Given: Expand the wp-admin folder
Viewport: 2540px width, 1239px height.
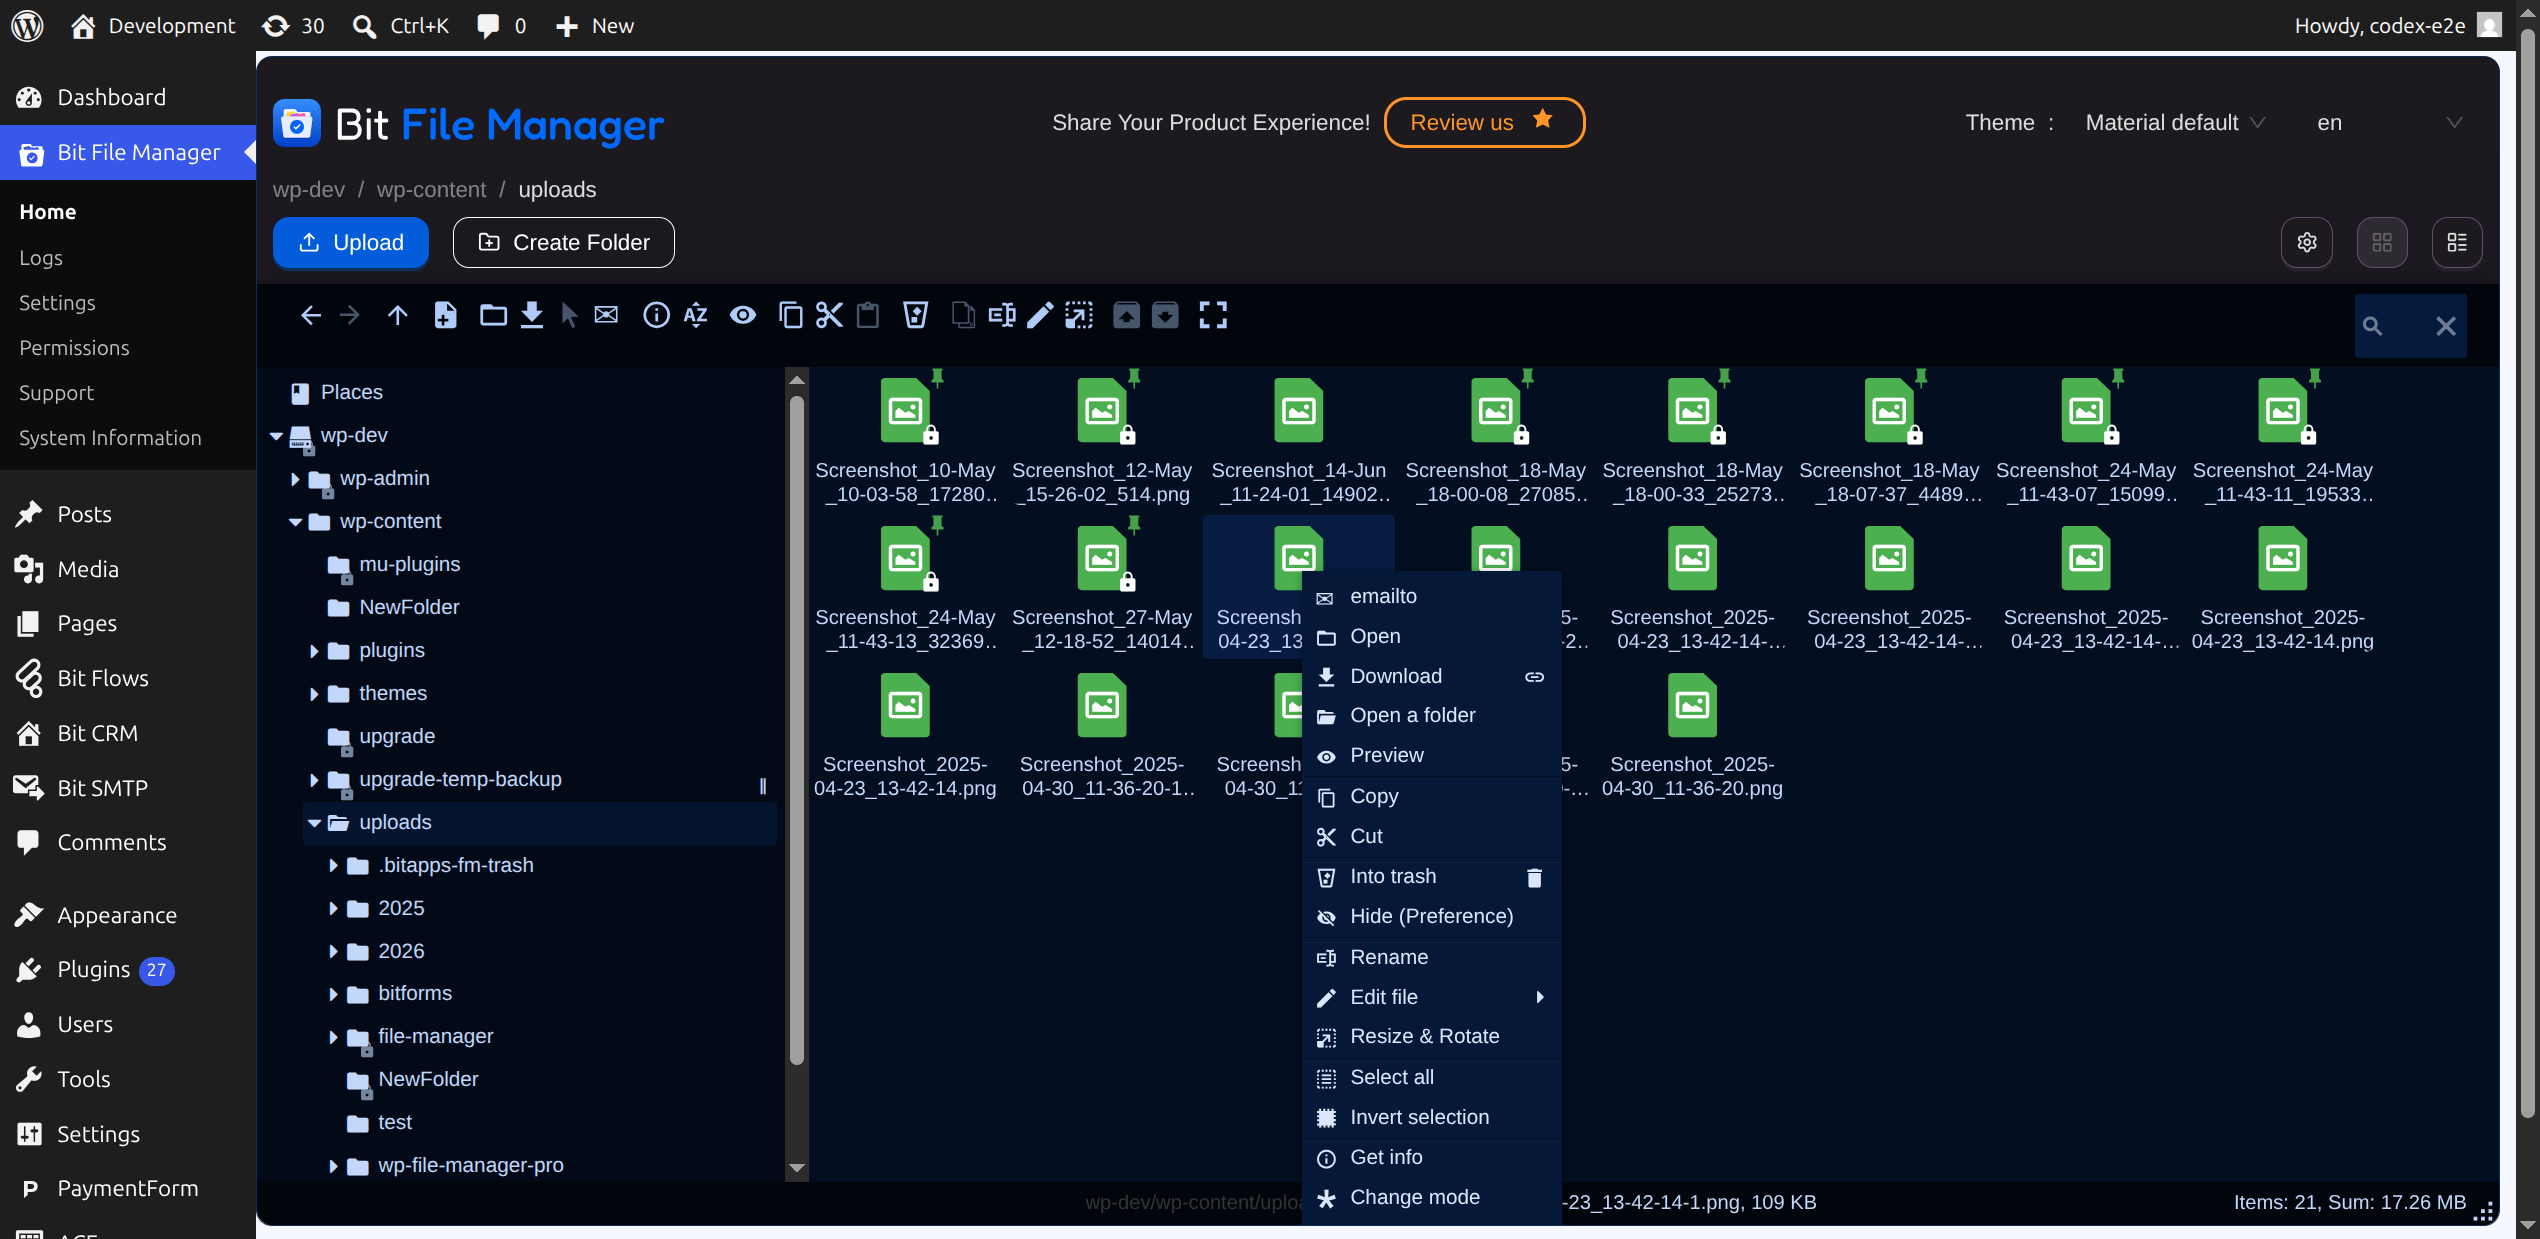Looking at the screenshot, I should tap(295, 479).
